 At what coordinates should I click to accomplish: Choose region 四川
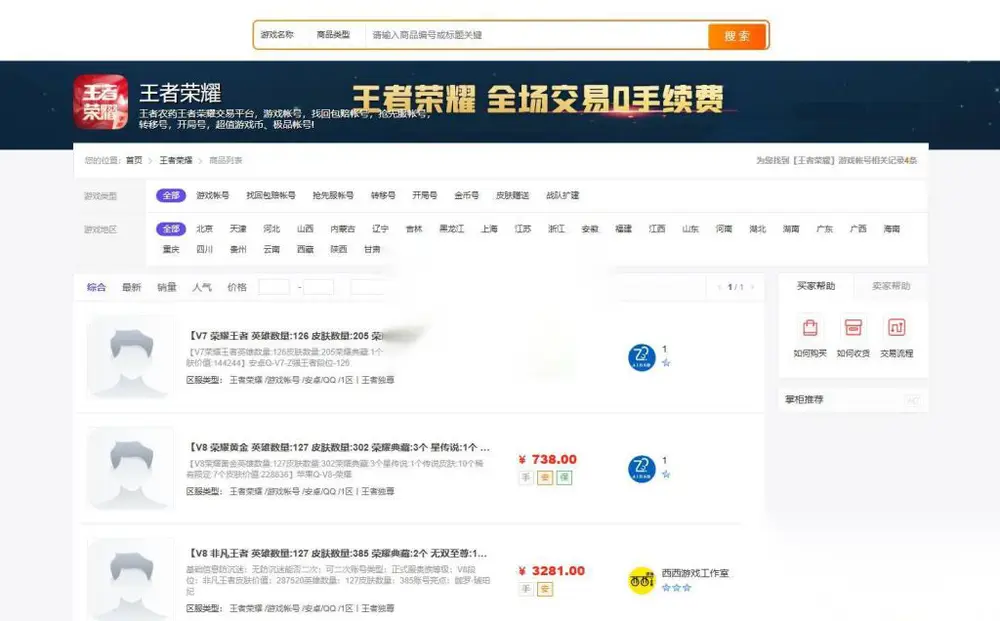click(205, 249)
